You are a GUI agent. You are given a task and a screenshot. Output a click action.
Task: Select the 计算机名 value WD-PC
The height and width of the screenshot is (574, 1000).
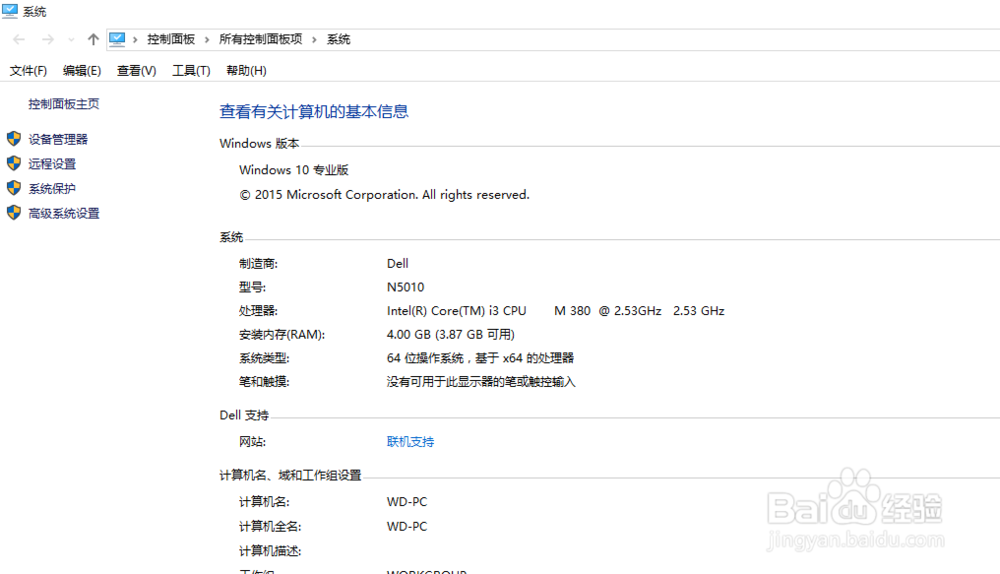407,502
